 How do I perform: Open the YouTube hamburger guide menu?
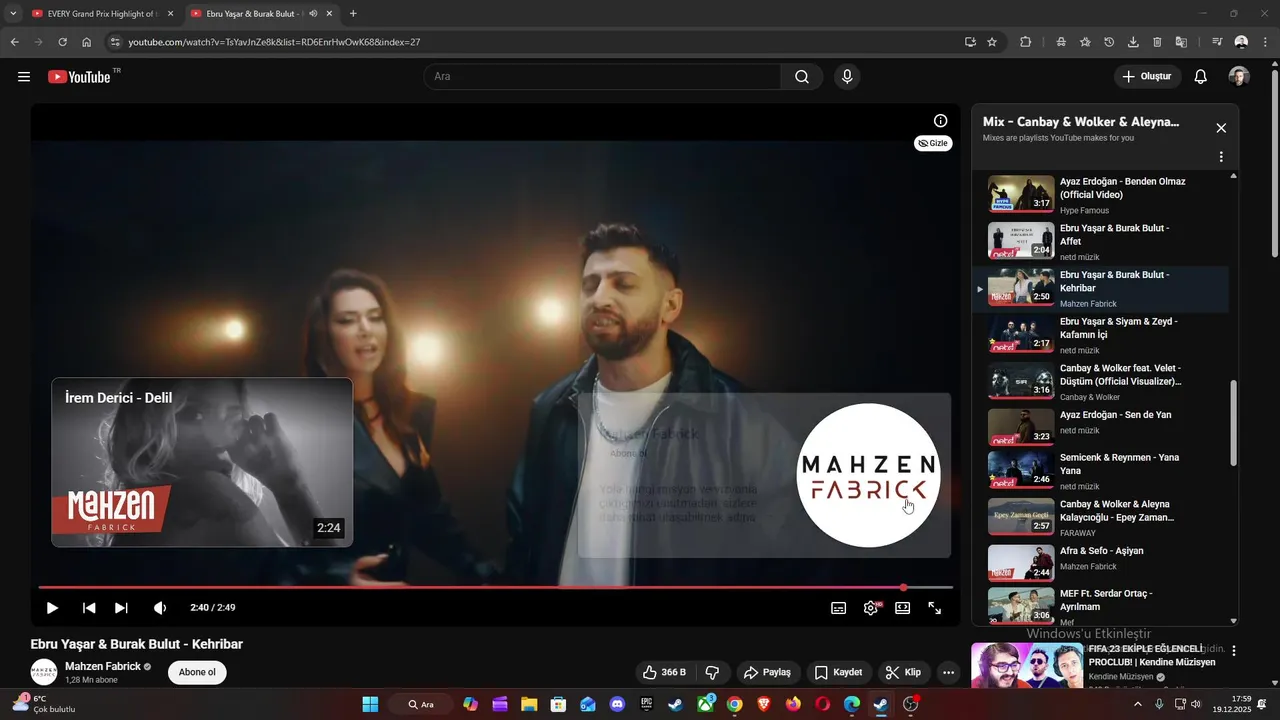click(24, 77)
